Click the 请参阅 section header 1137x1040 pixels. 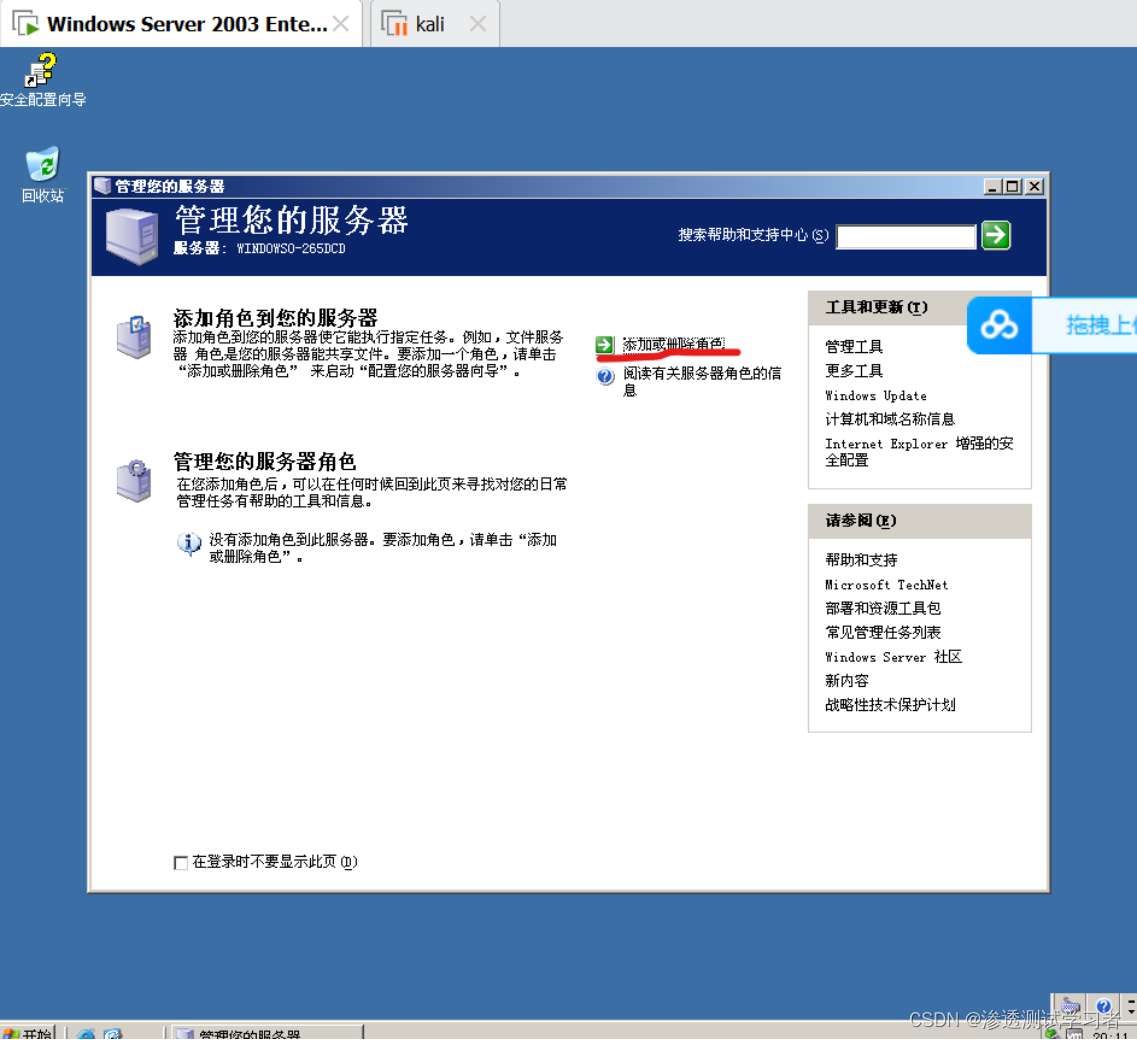[x=919, y=521]
